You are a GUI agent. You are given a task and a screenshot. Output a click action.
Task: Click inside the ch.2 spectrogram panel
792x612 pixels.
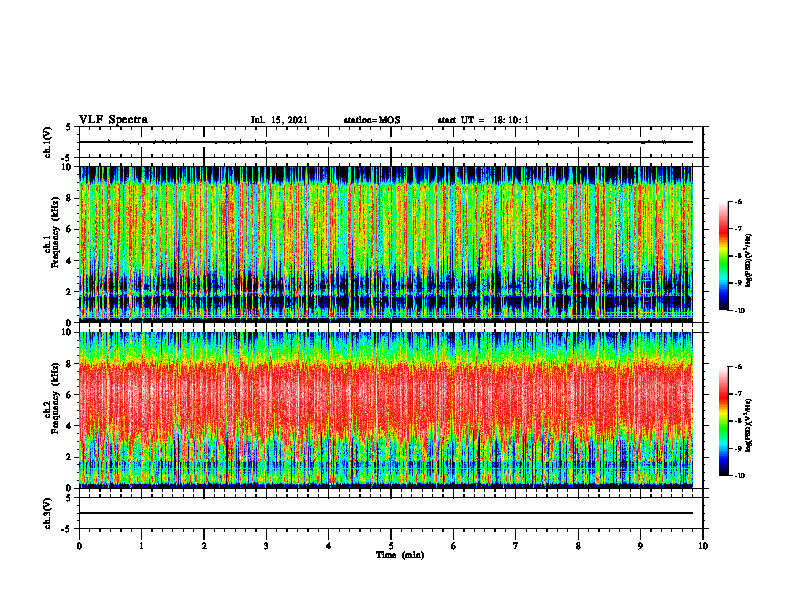[386, 410]
